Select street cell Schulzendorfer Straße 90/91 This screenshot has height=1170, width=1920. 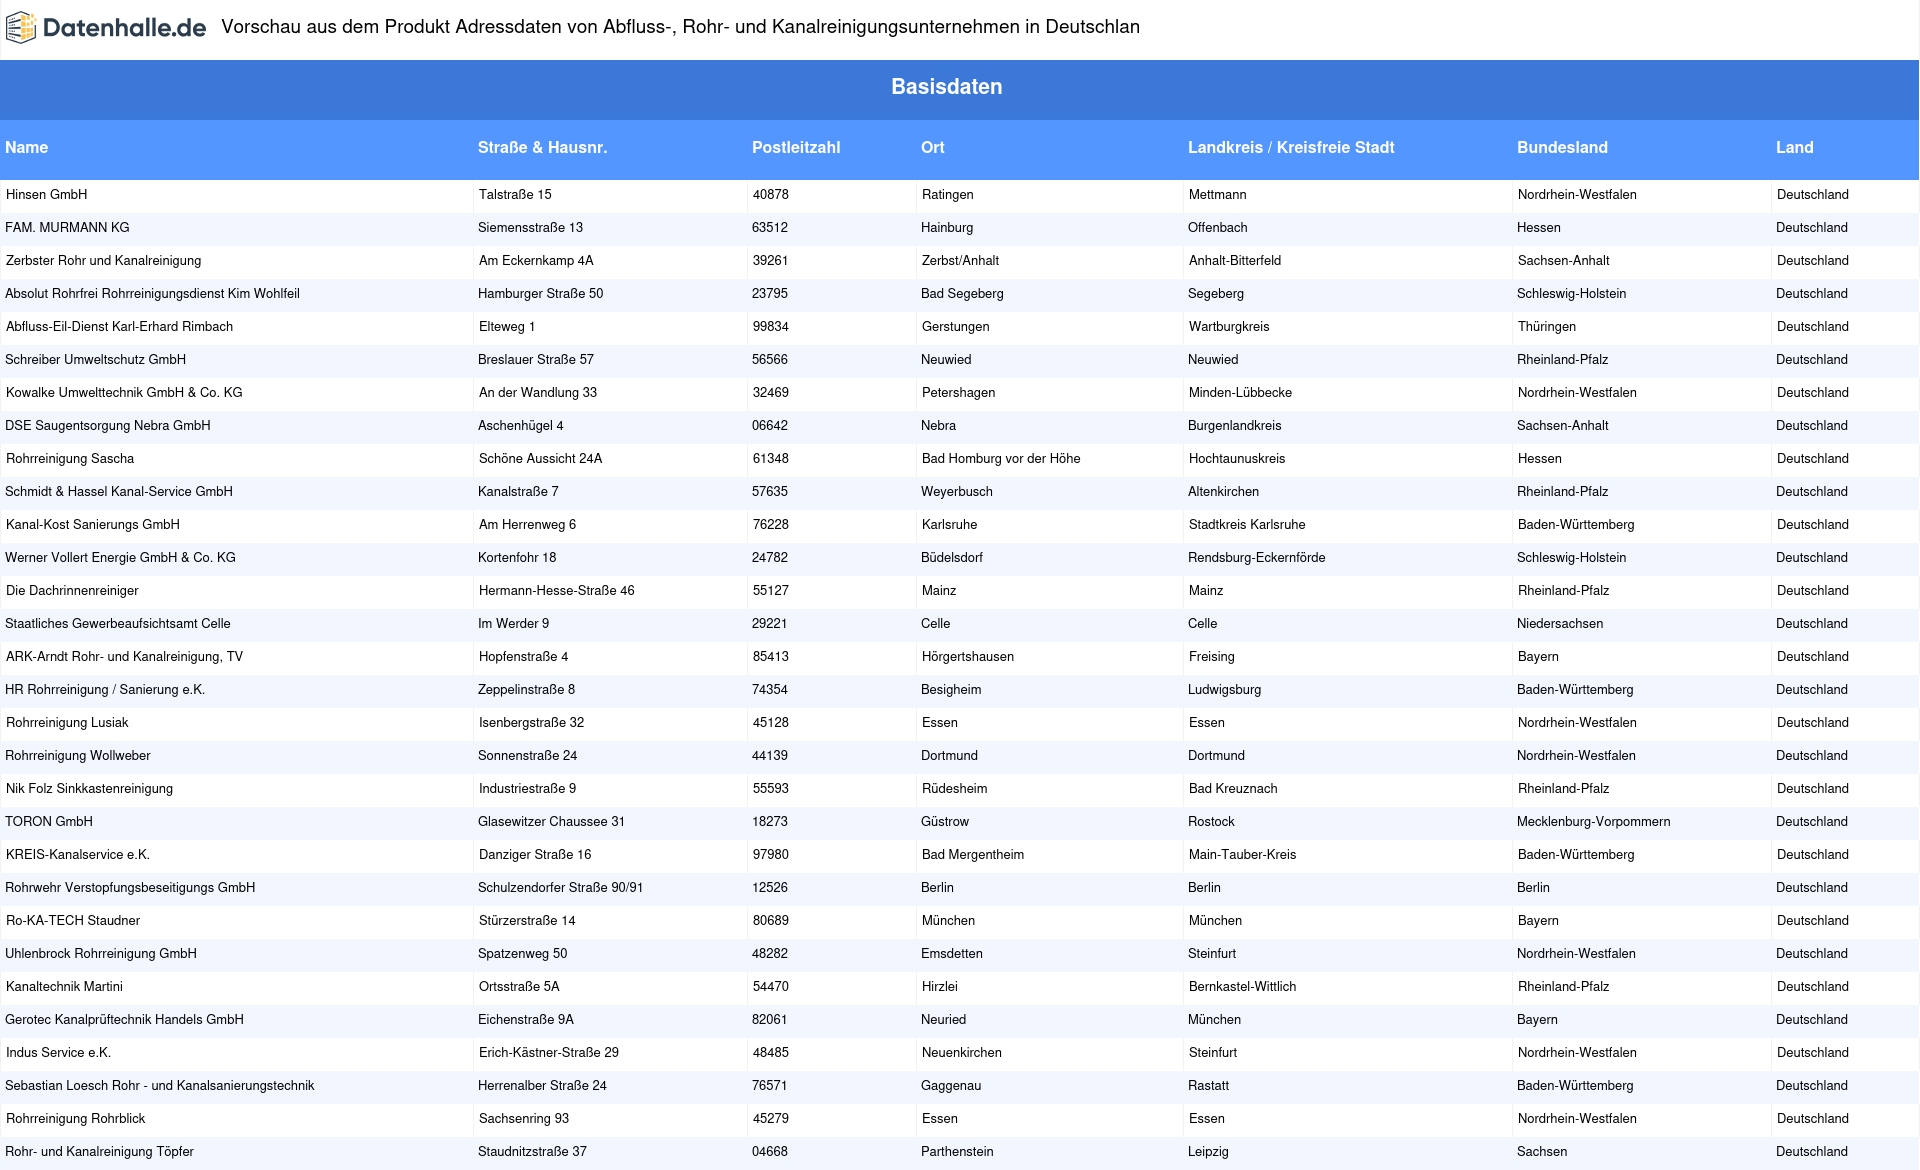point(560,887)
